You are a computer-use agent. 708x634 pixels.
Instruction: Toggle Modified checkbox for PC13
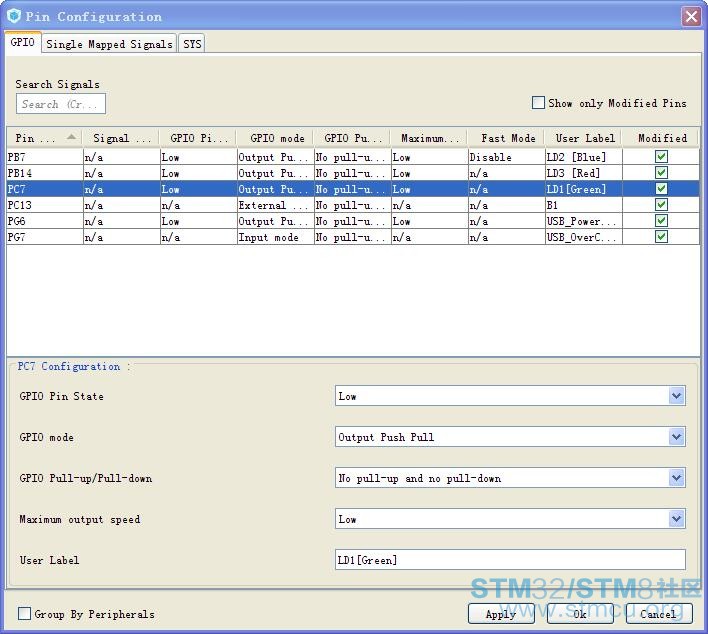coord(661,205)
